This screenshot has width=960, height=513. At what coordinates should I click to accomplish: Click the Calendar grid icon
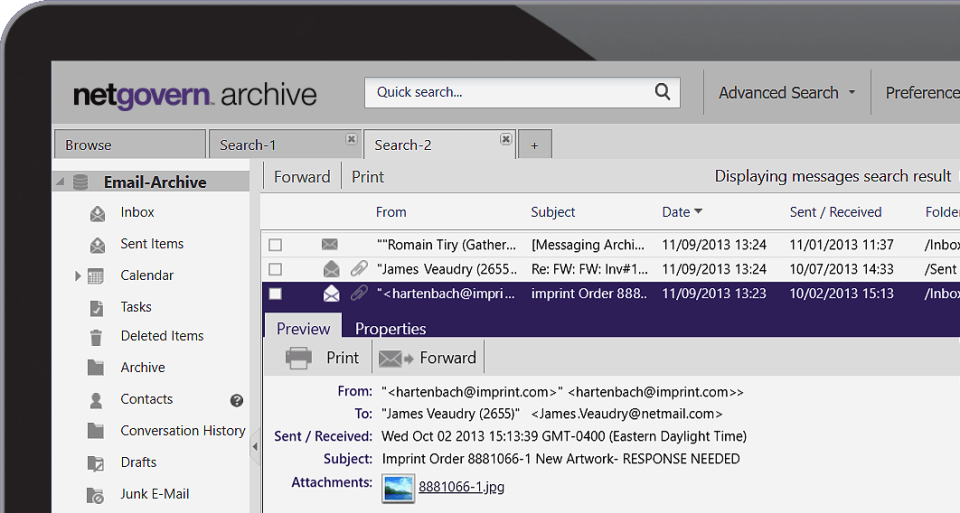pos(96,276)
